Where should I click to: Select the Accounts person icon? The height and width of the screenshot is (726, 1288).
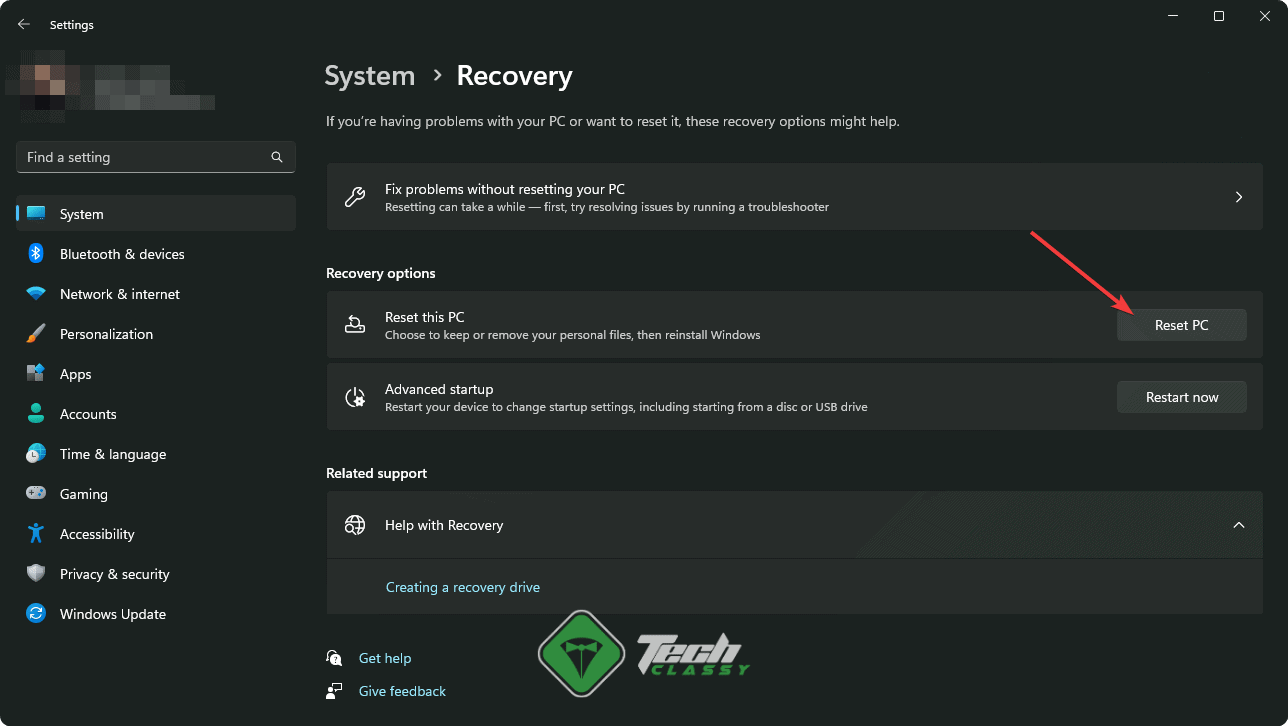coord(37,413)
